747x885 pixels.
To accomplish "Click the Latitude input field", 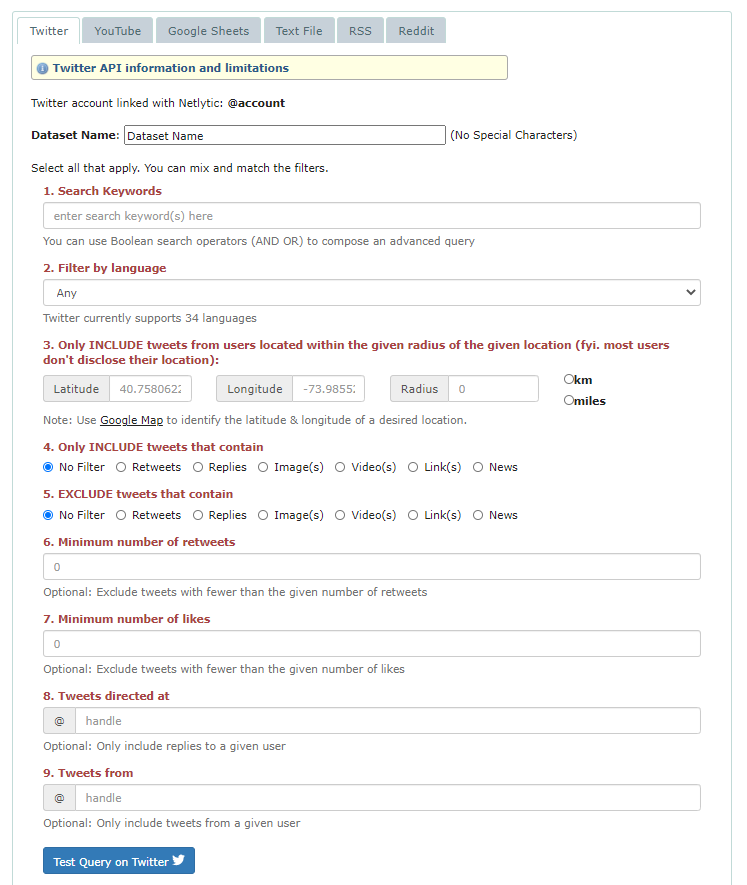I will [150, 389].
